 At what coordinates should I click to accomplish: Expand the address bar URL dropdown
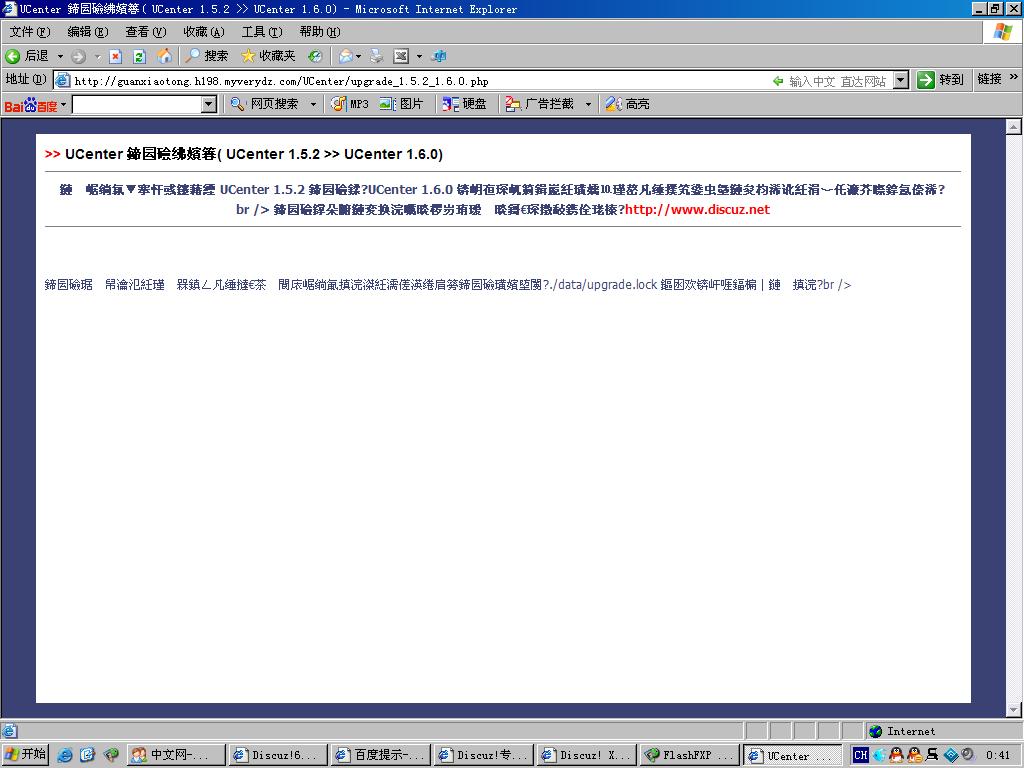coord(901,80)
